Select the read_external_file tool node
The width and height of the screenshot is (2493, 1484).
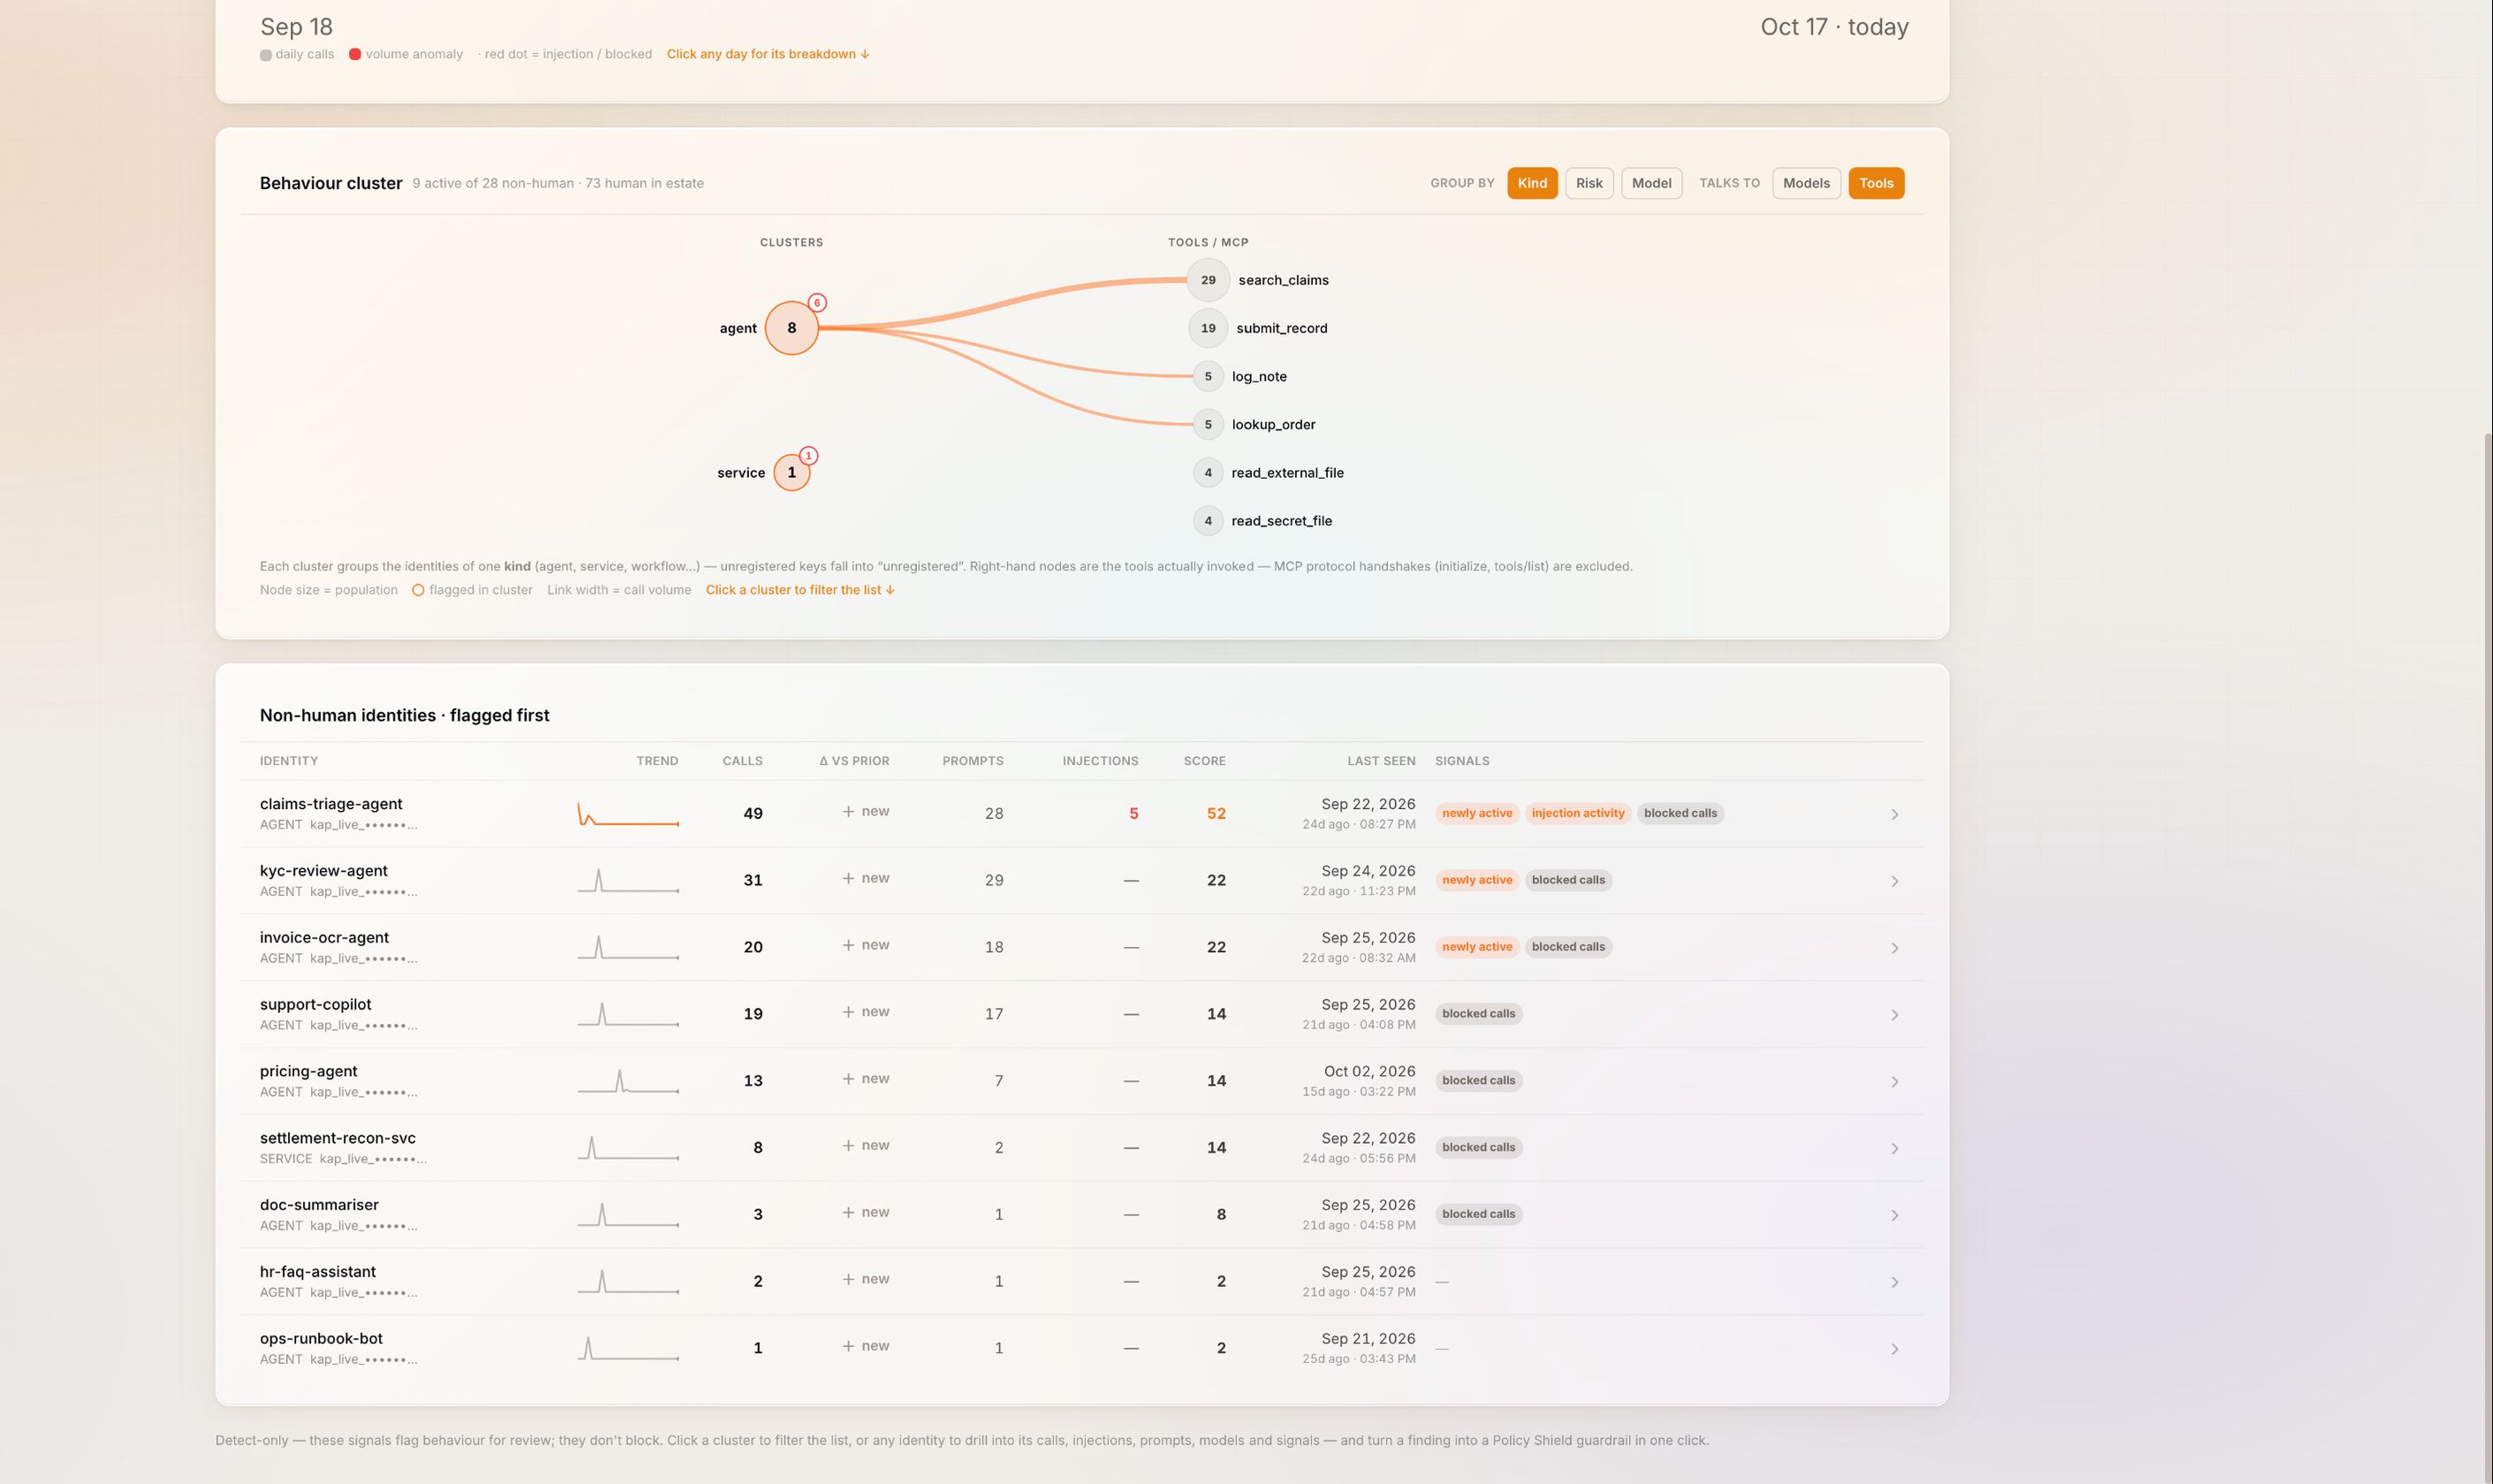coord(1208,472)
